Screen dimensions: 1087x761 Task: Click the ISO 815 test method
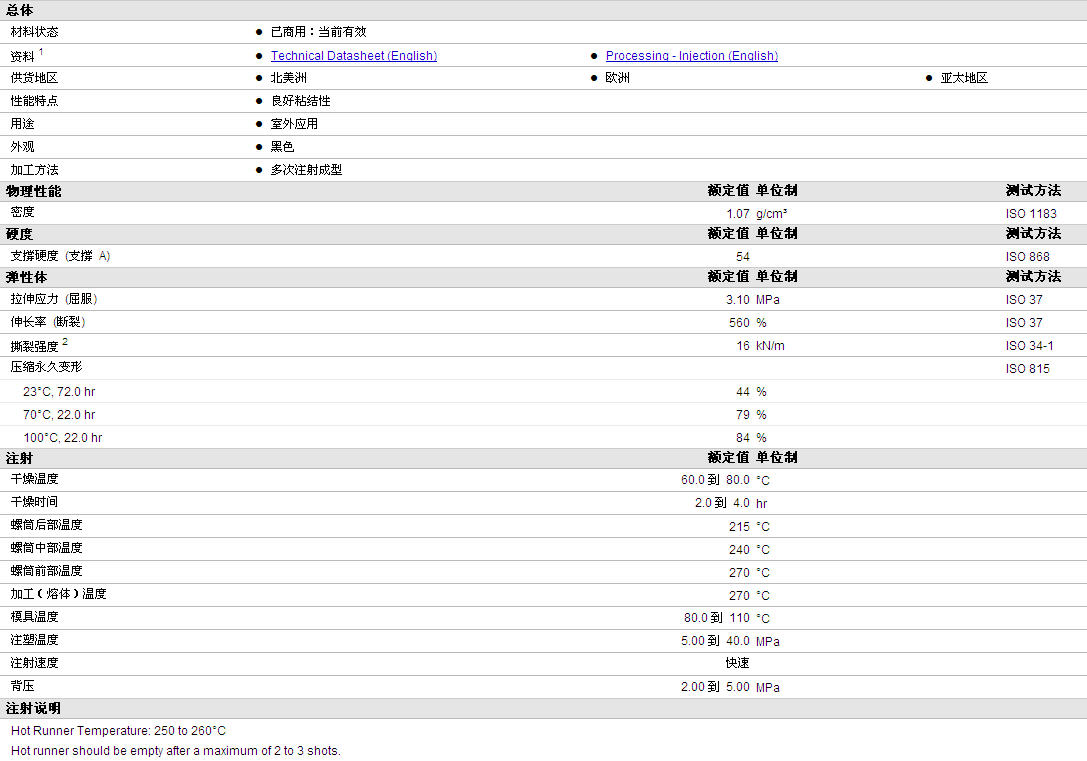pyautogui.click(x=1027, y=369)
